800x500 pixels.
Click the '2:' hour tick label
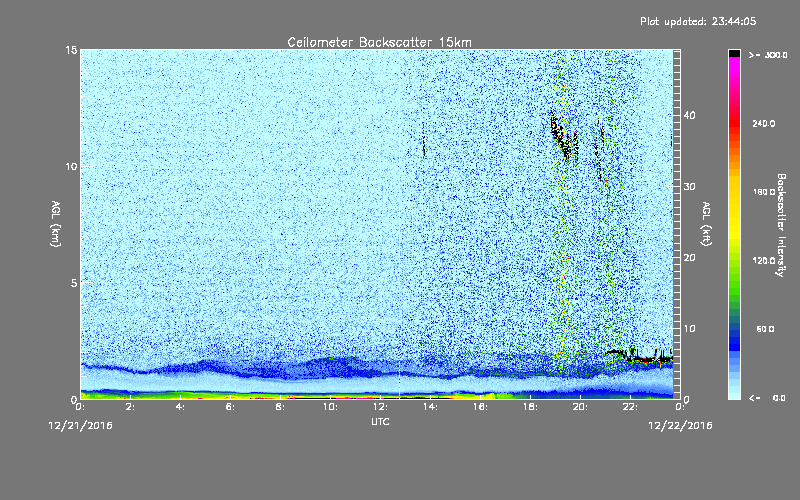[130, 407]
